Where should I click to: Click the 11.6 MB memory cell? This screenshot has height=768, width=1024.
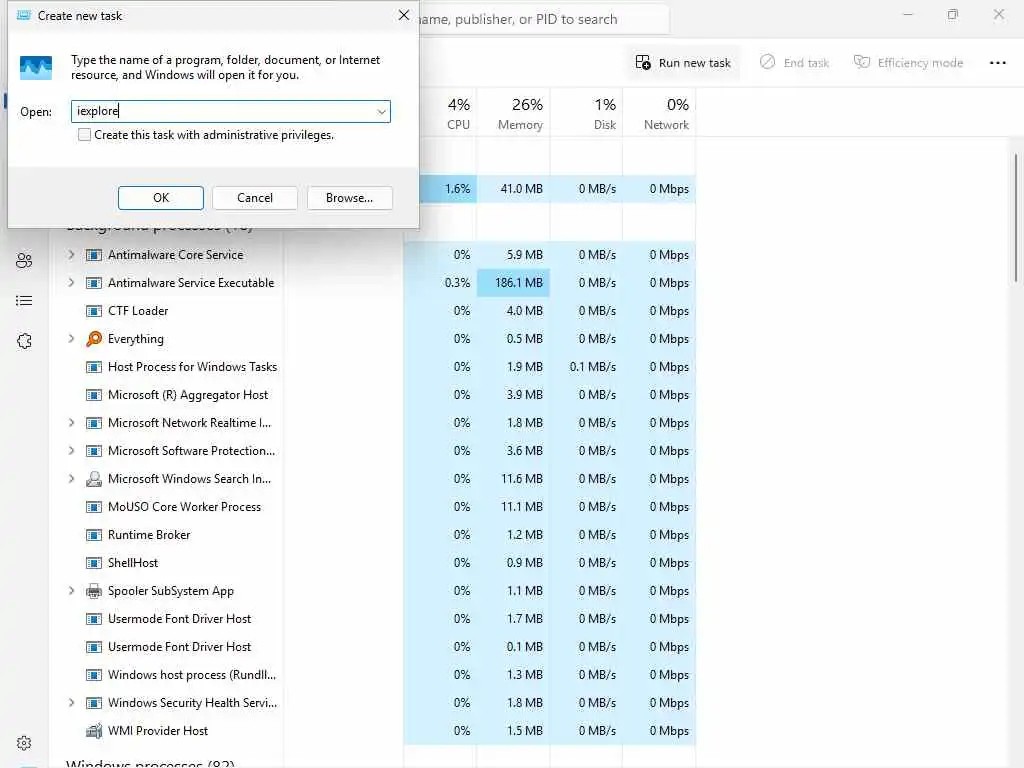513,479
